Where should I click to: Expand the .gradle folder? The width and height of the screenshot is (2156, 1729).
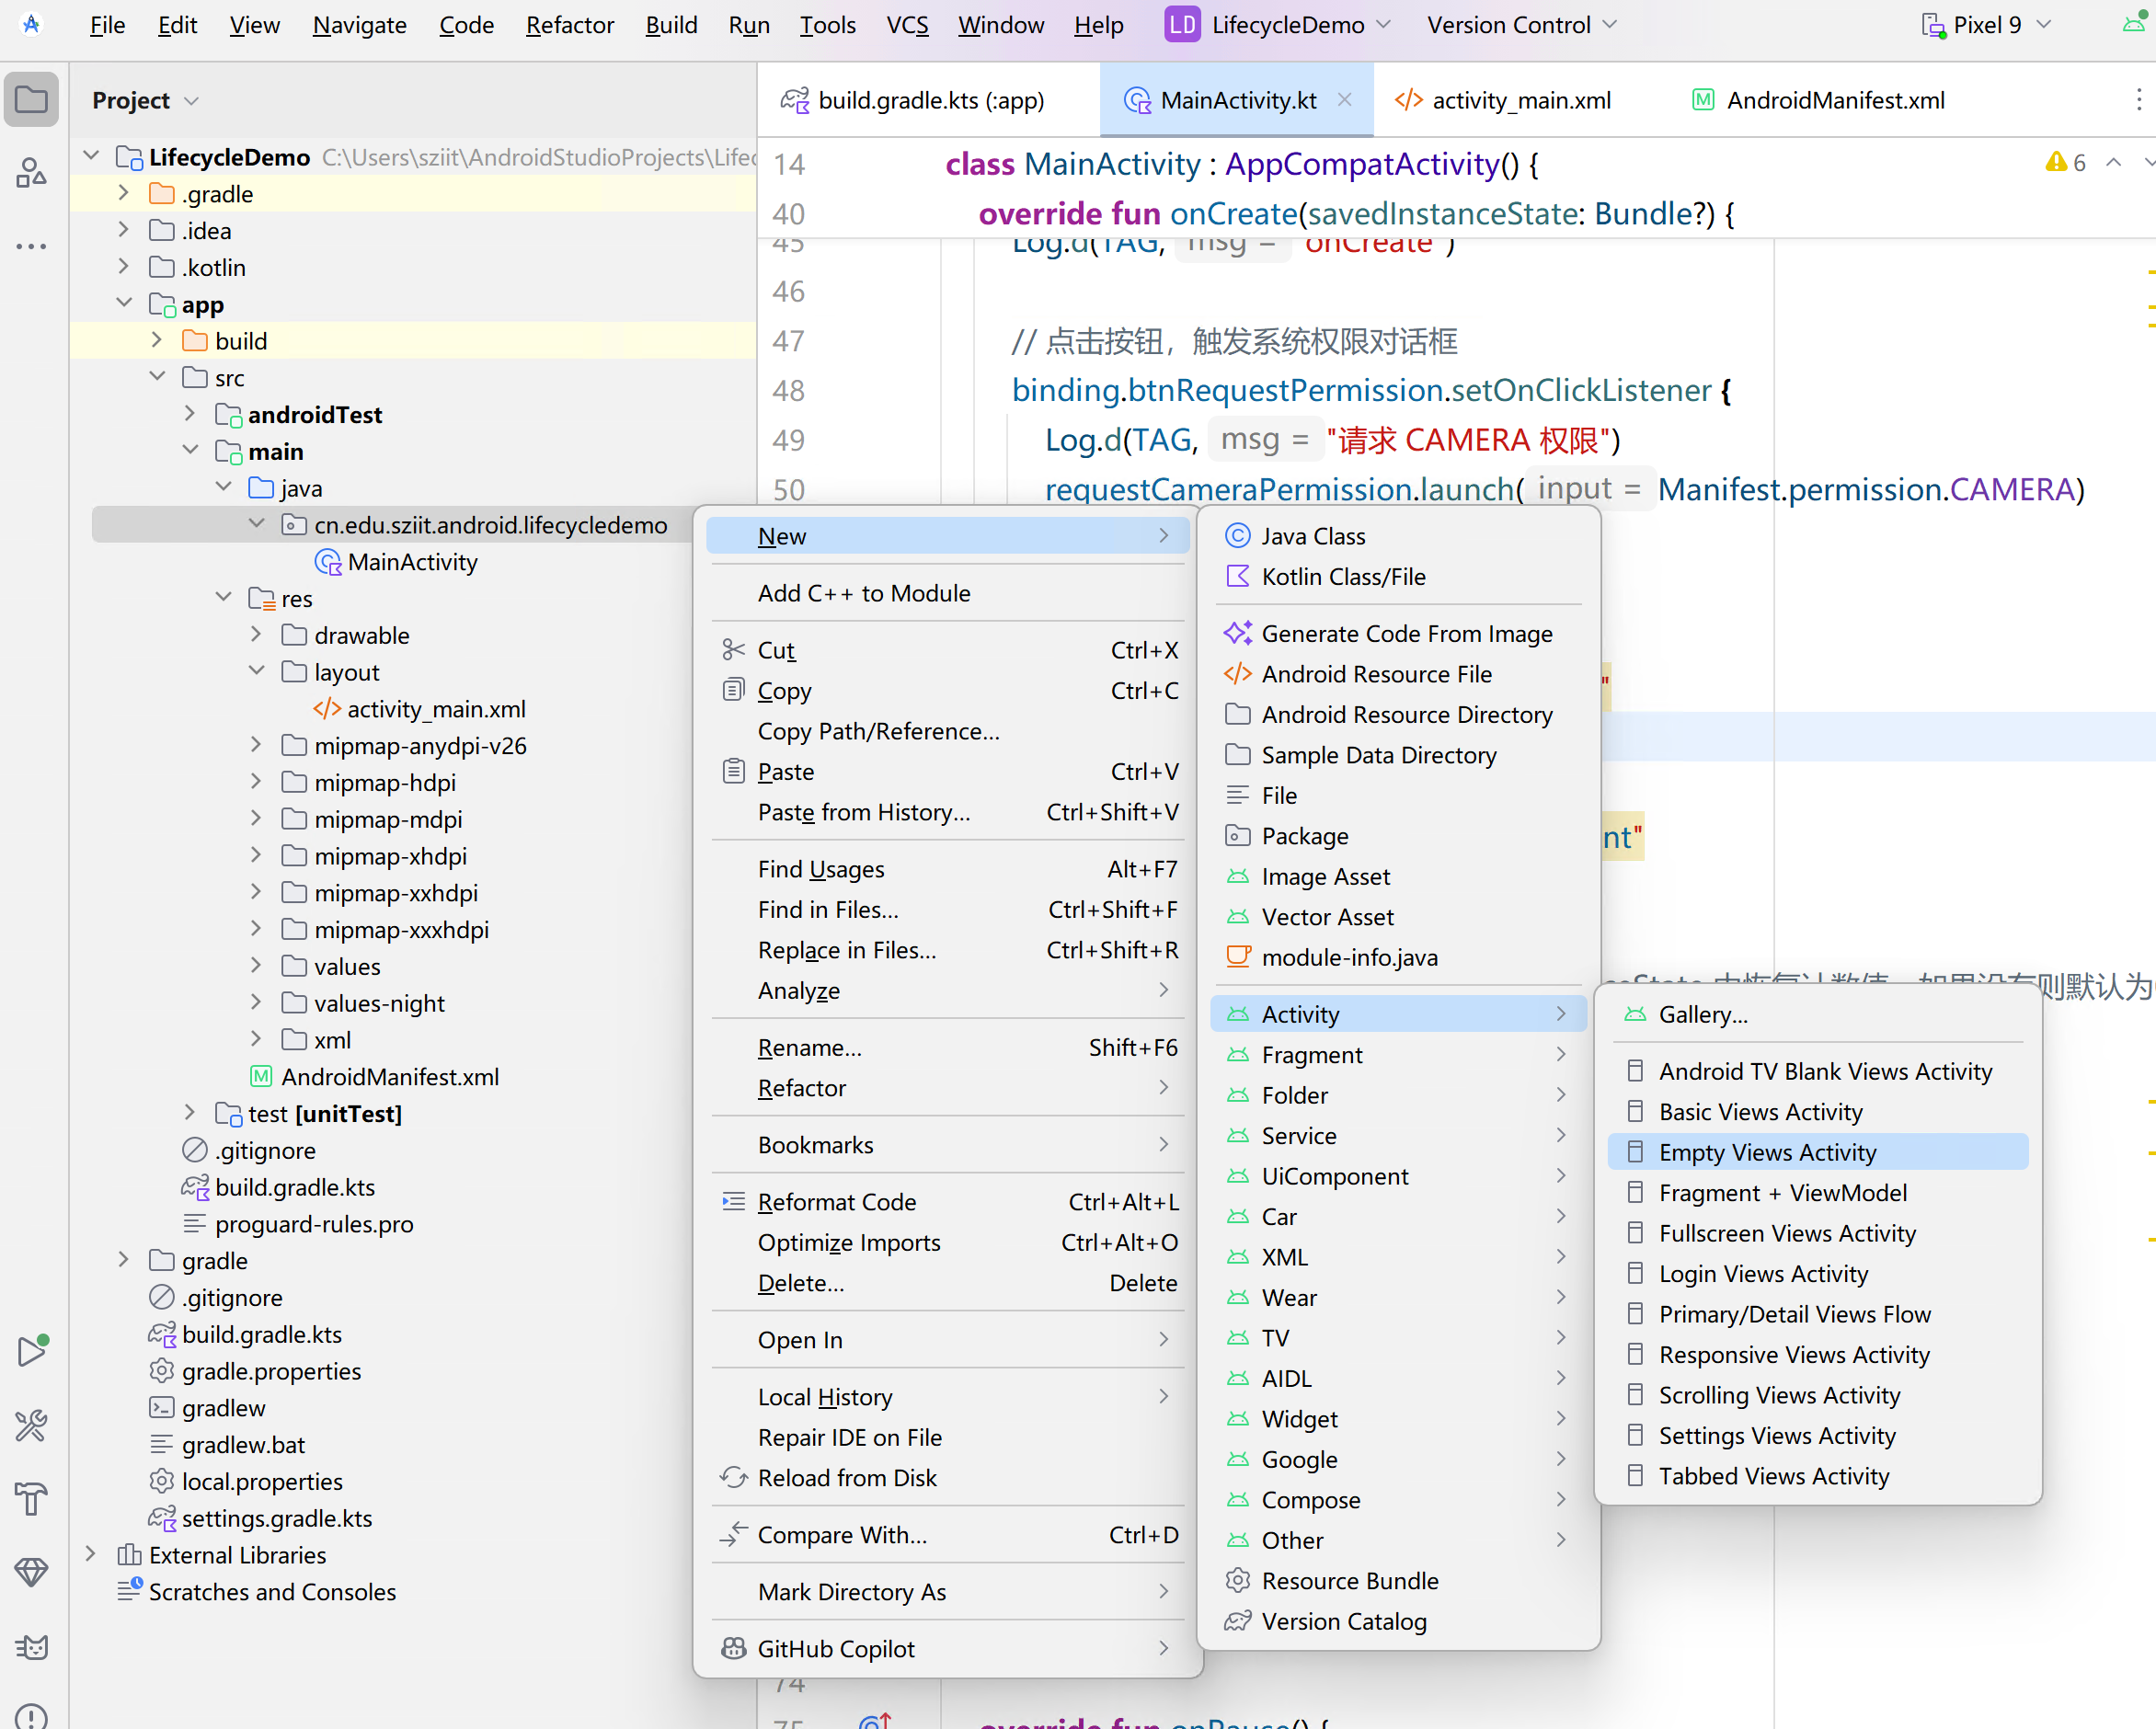[124, 193]
